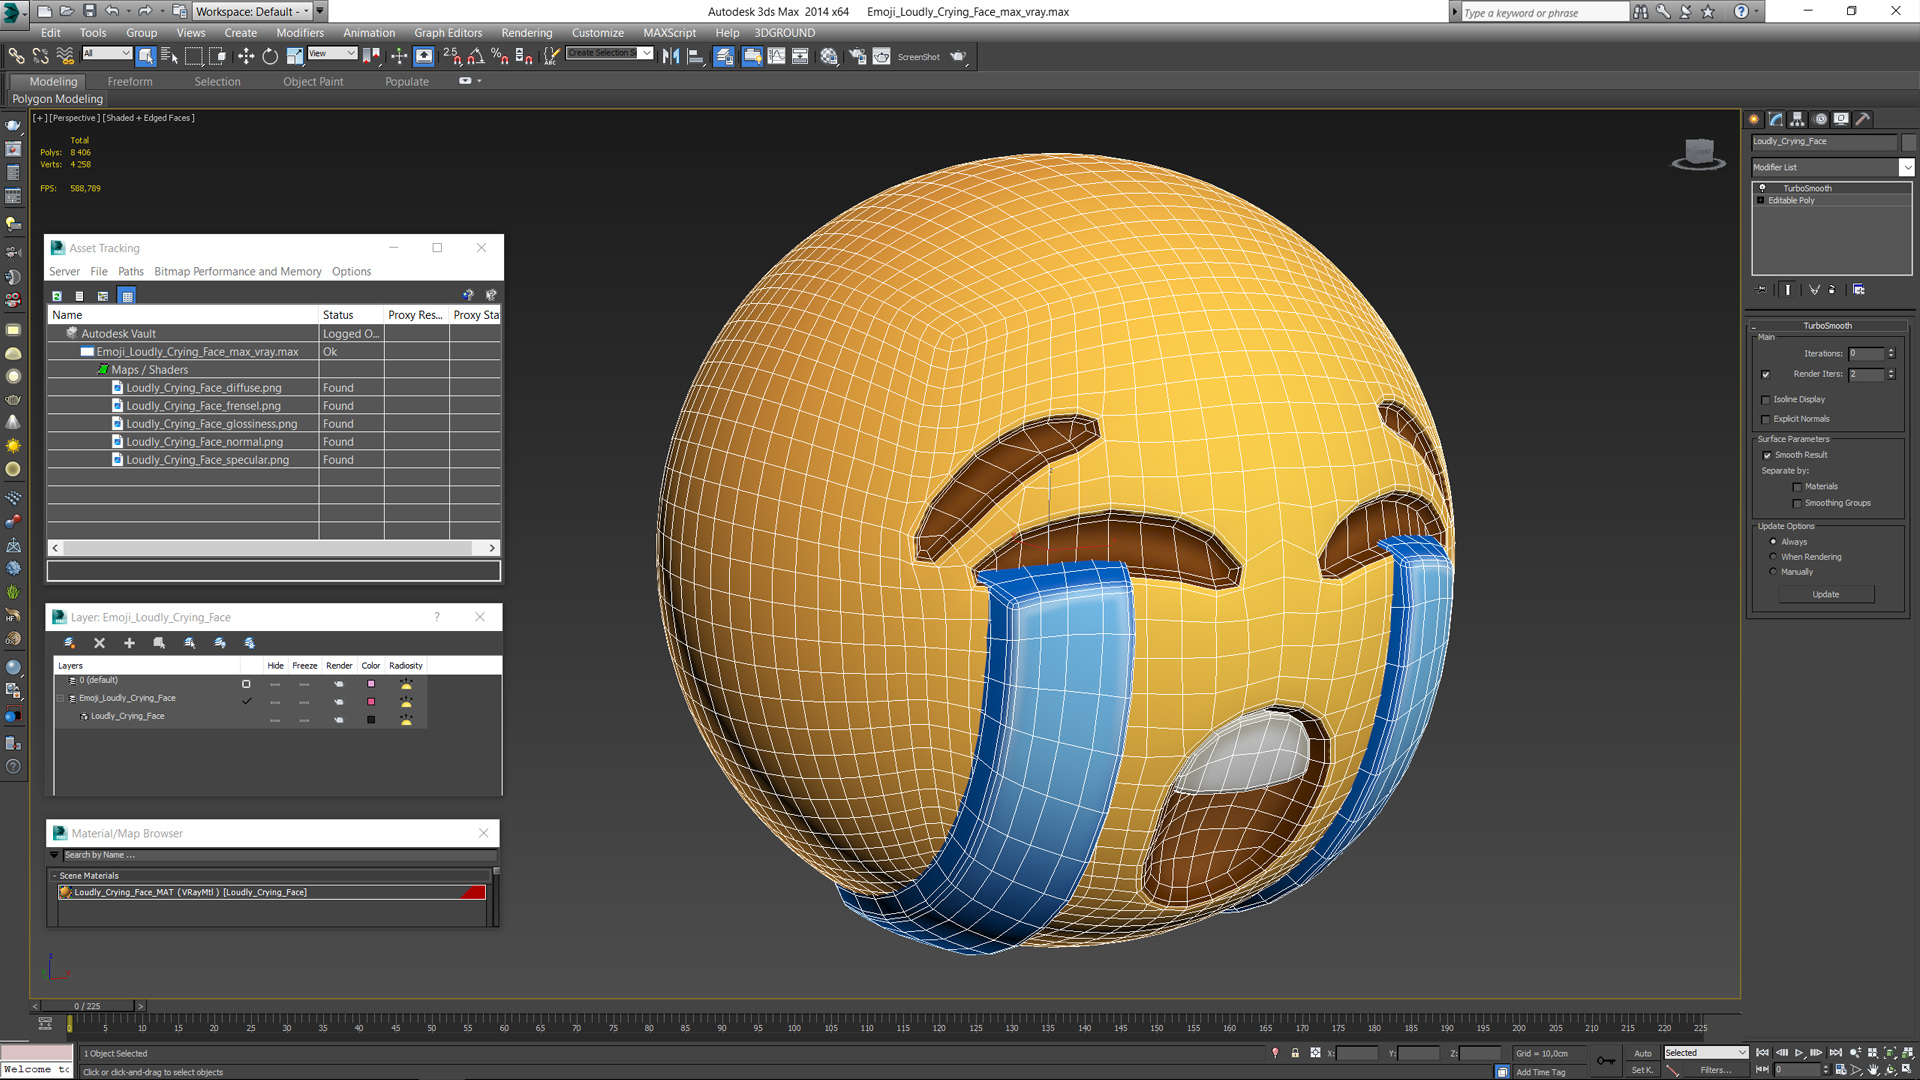Click the Play Animation button
The height and width of the screenshot is (1080, 1920).
[1799, 1053]
